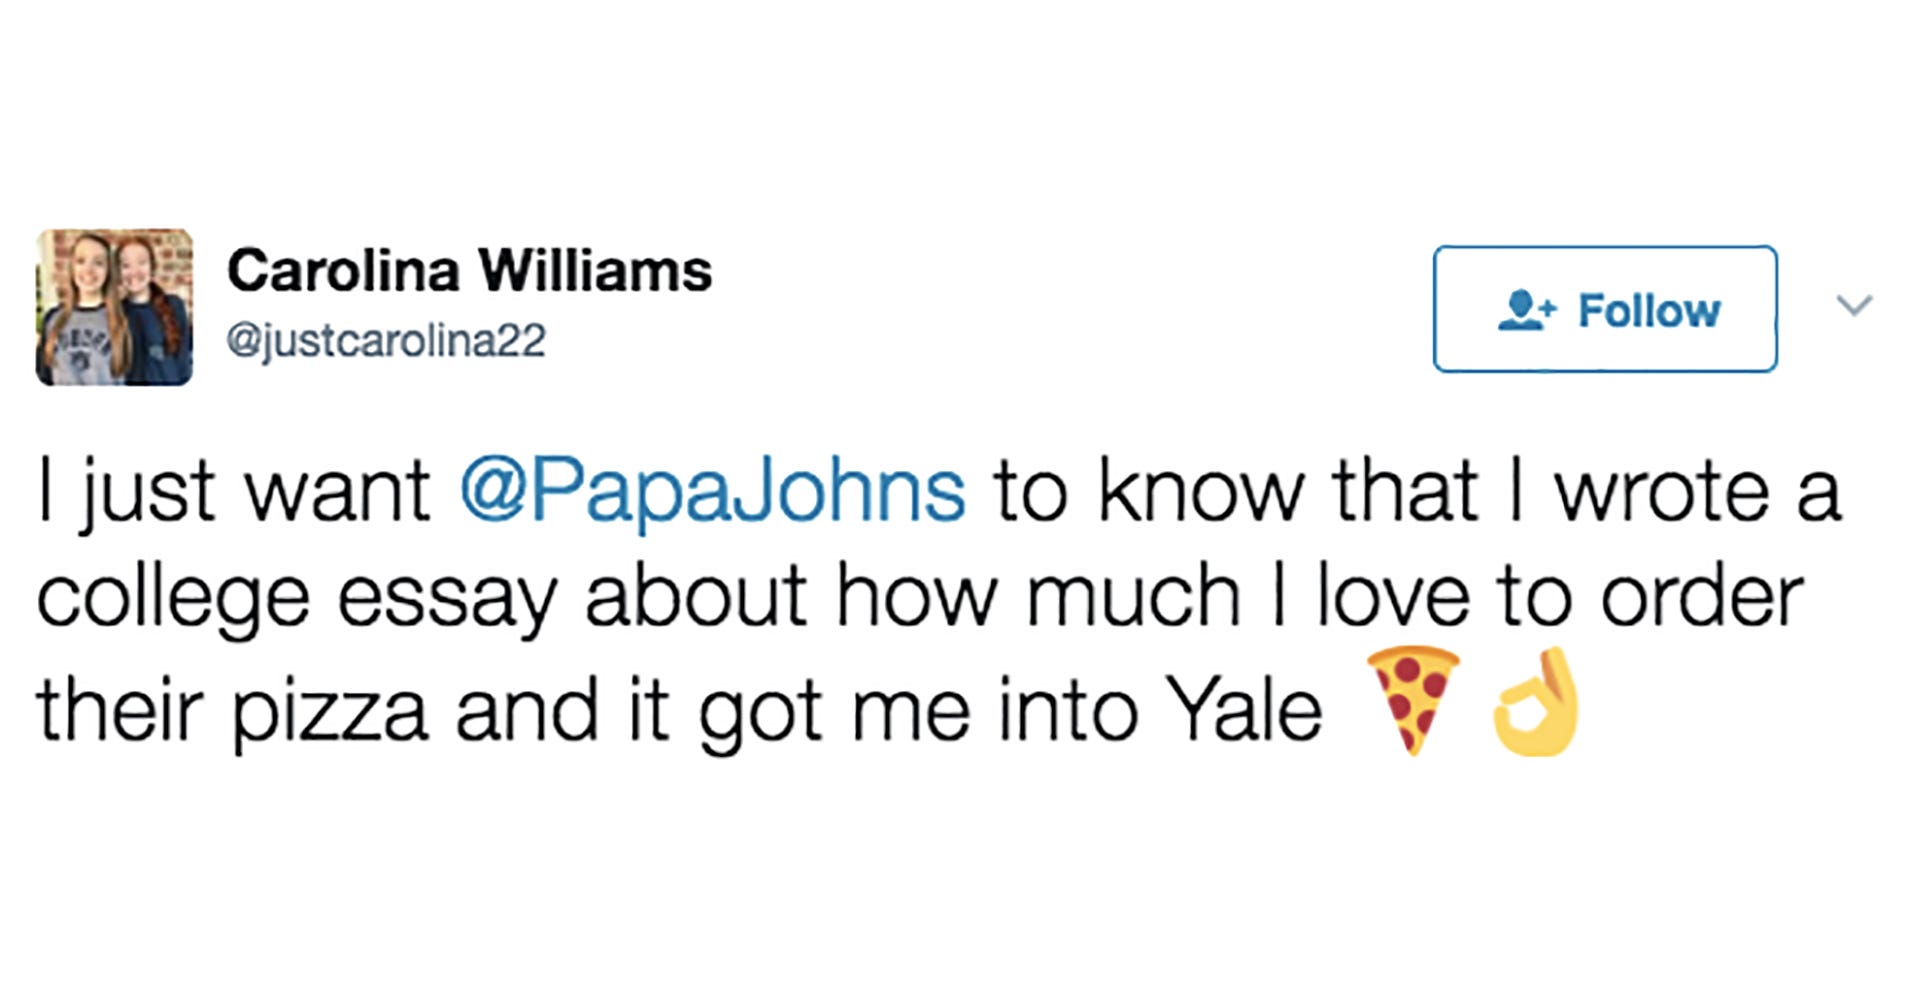This screenshot has height=1000, width=1905.
Task: Click the word "pizza" in the tweet
Action: point(330,712)
